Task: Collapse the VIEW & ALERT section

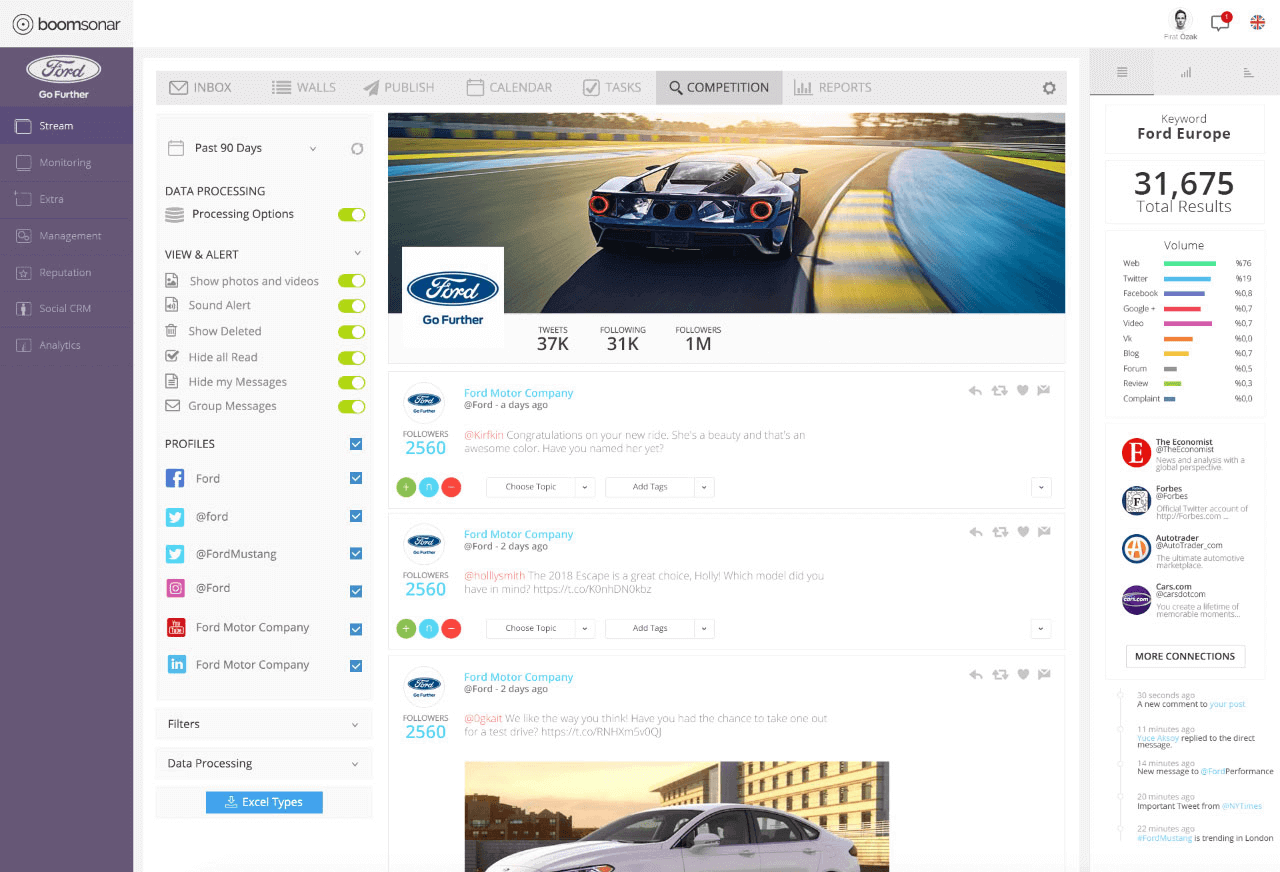Action: [x=357, y=254]
